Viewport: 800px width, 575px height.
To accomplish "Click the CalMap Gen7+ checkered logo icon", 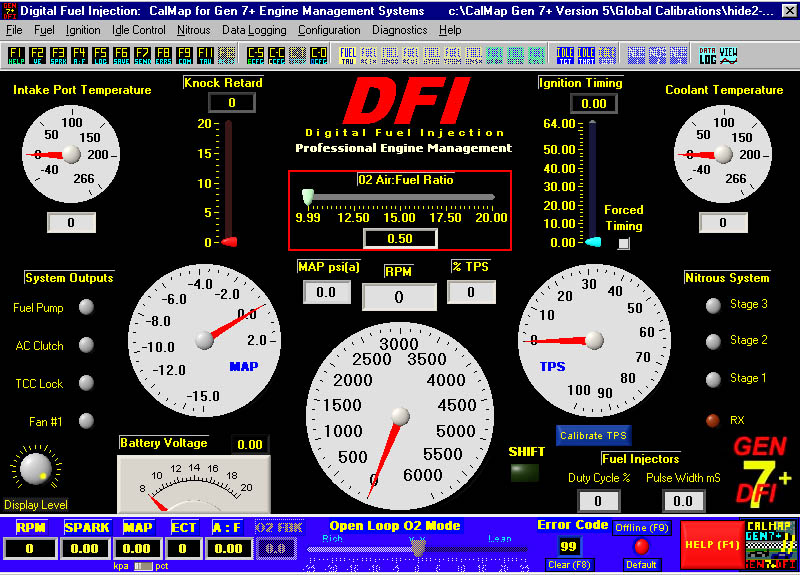I will click(x=771, y=544).
